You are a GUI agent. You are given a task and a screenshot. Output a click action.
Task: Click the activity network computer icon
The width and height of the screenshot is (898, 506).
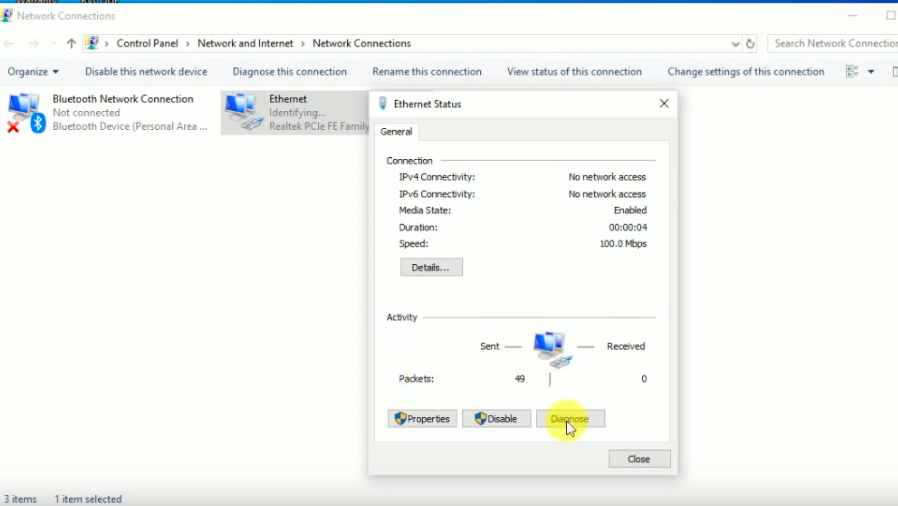[x=552, y=349]
